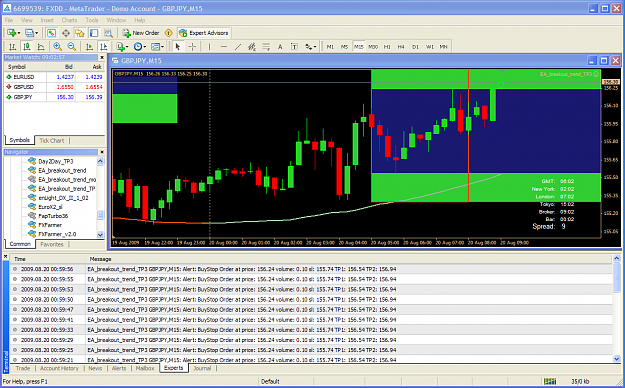625x388 pixels.
Task: Select the Fibonacci Retracement tool
Action: (266, 47)
